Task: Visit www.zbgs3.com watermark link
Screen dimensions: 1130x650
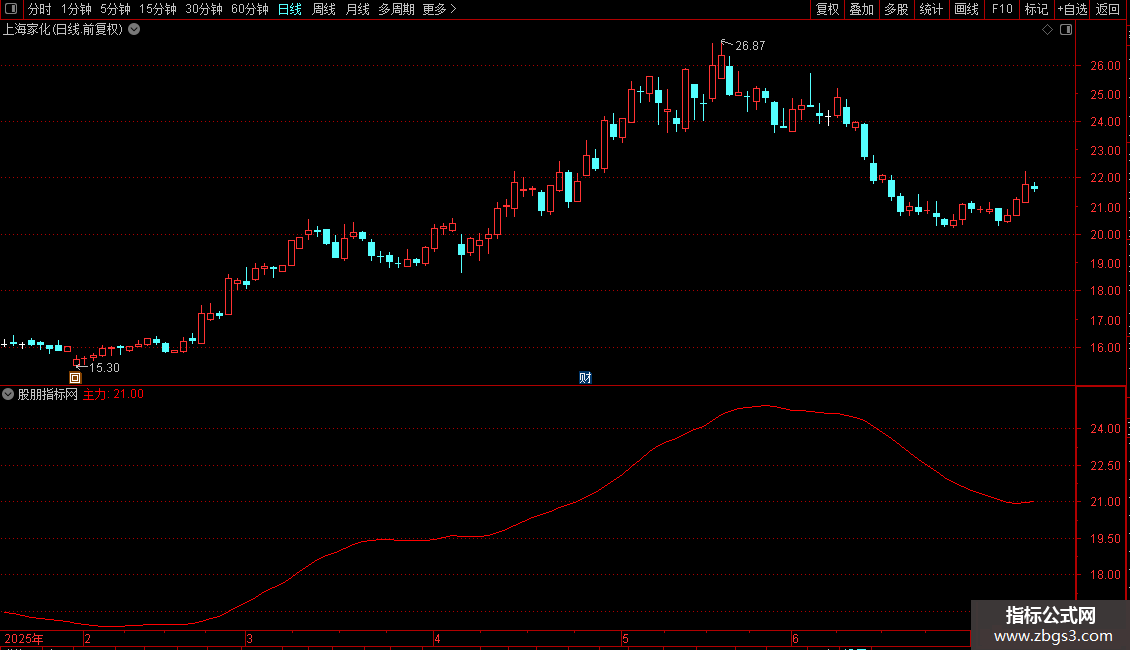Action: pos(1053,636)
